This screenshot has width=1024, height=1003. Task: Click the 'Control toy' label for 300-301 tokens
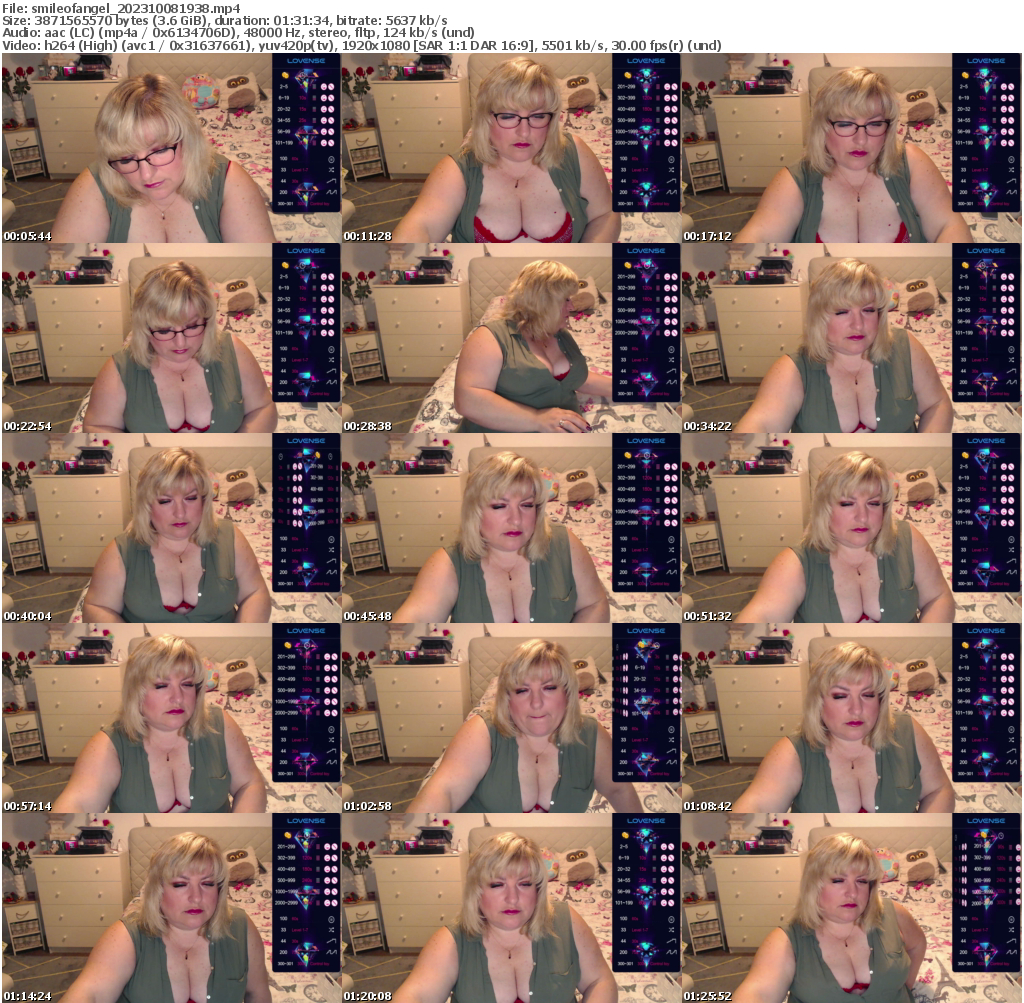click(x=319, y=202)
